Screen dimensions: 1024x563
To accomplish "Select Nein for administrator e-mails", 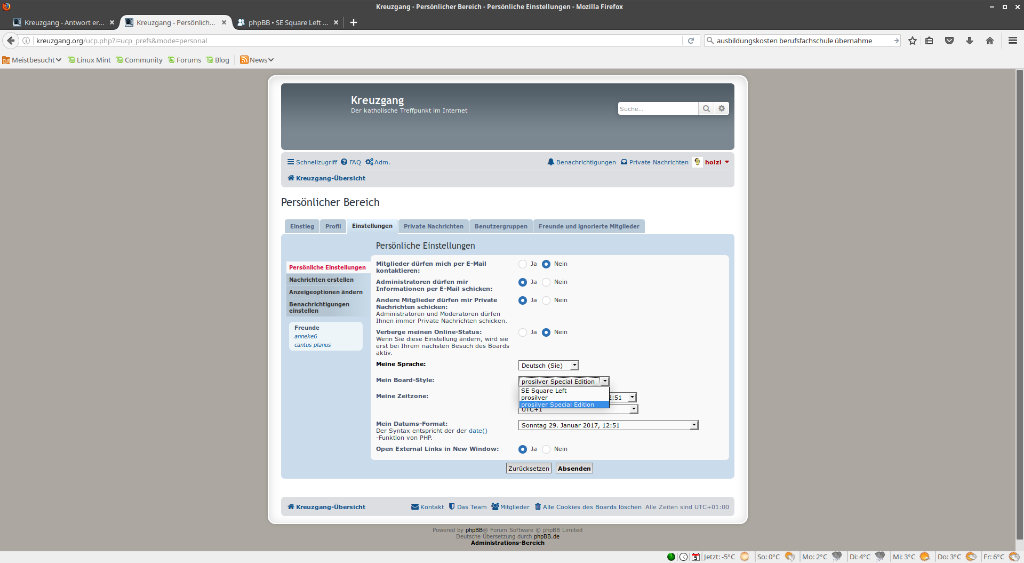I will click(x=546, y=282).
